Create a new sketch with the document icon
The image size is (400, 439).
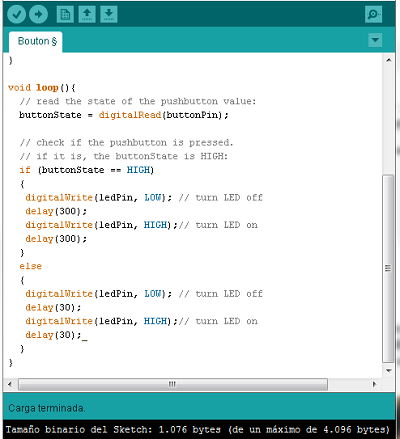click(65, 14)
